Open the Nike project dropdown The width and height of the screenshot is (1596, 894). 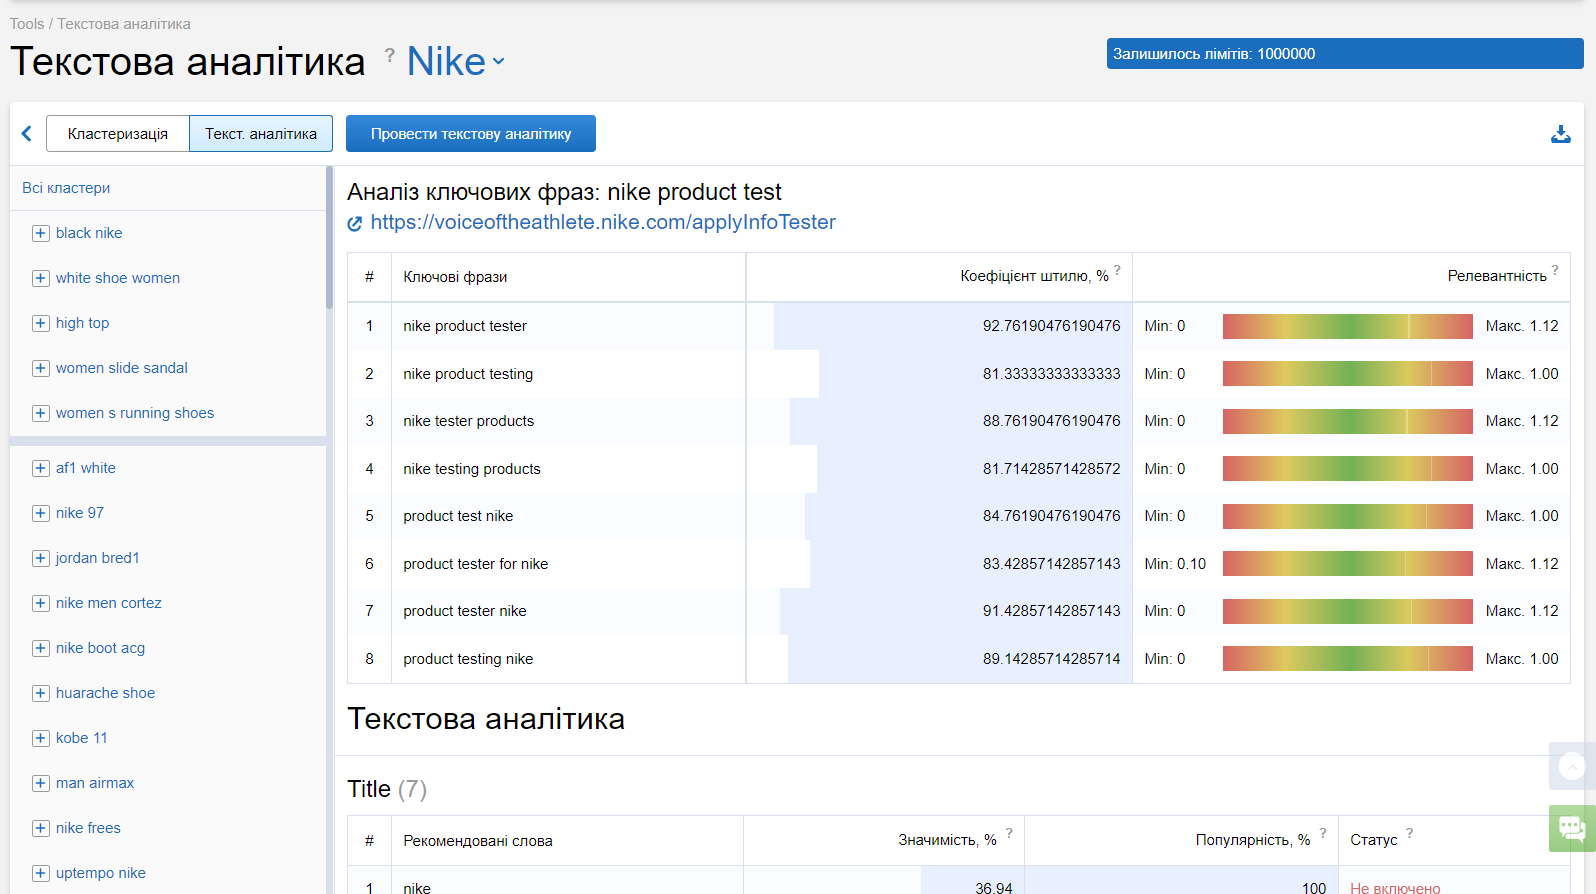point(456,62)
